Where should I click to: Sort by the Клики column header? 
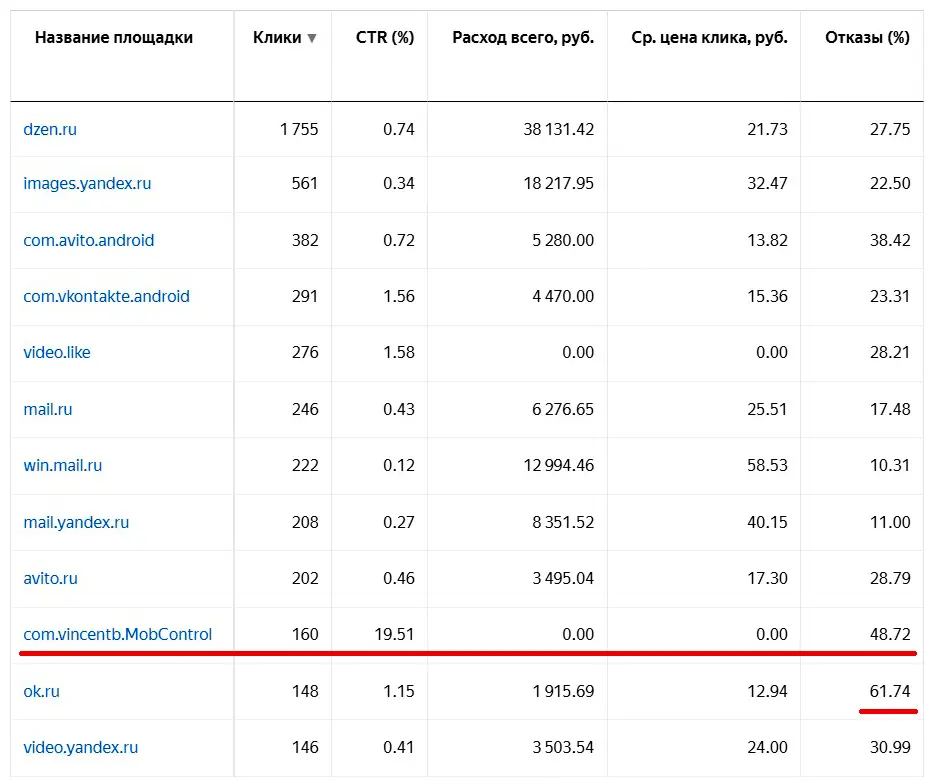pos(277,38)
